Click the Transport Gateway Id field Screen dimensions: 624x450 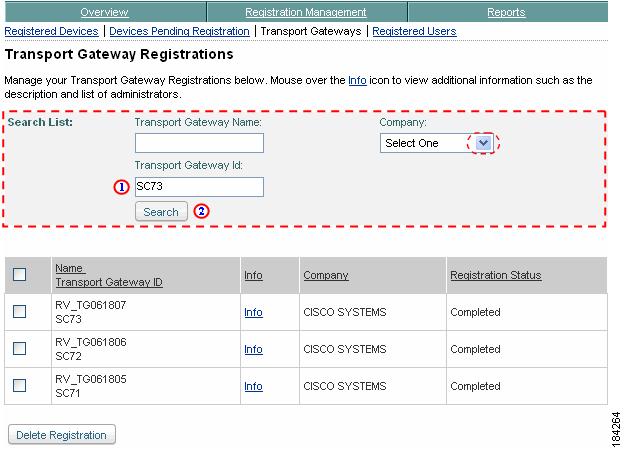point(199,186)
